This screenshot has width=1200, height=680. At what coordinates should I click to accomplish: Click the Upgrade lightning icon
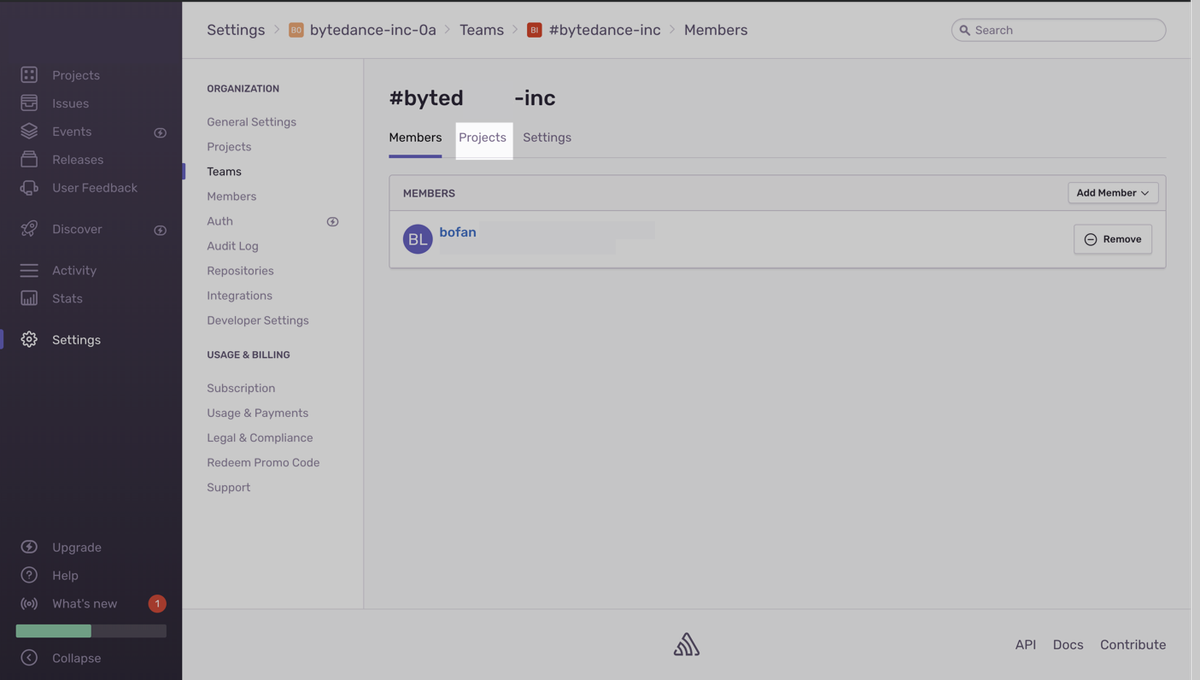29,547
